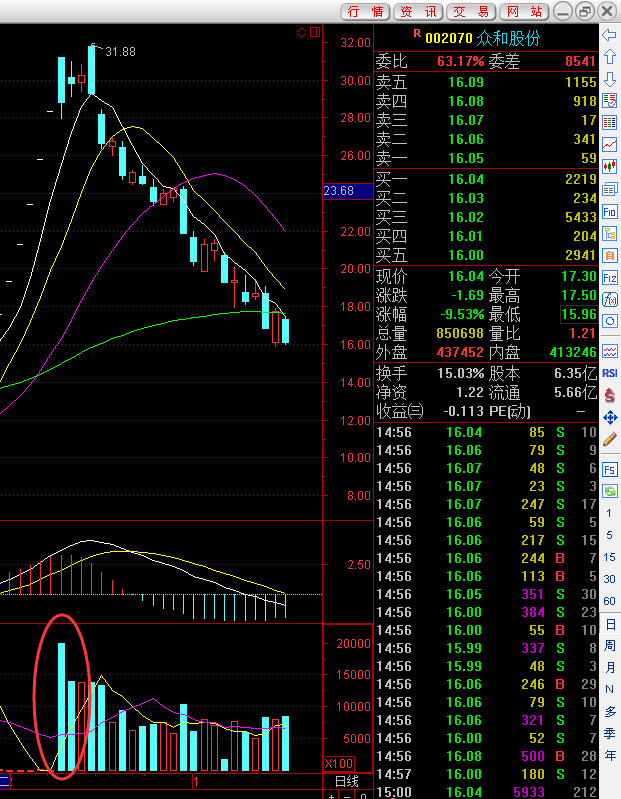This screenshot has width=621, height=799.
Task: Click the red S icon in sidebar
Action: (x=610, y=395)
